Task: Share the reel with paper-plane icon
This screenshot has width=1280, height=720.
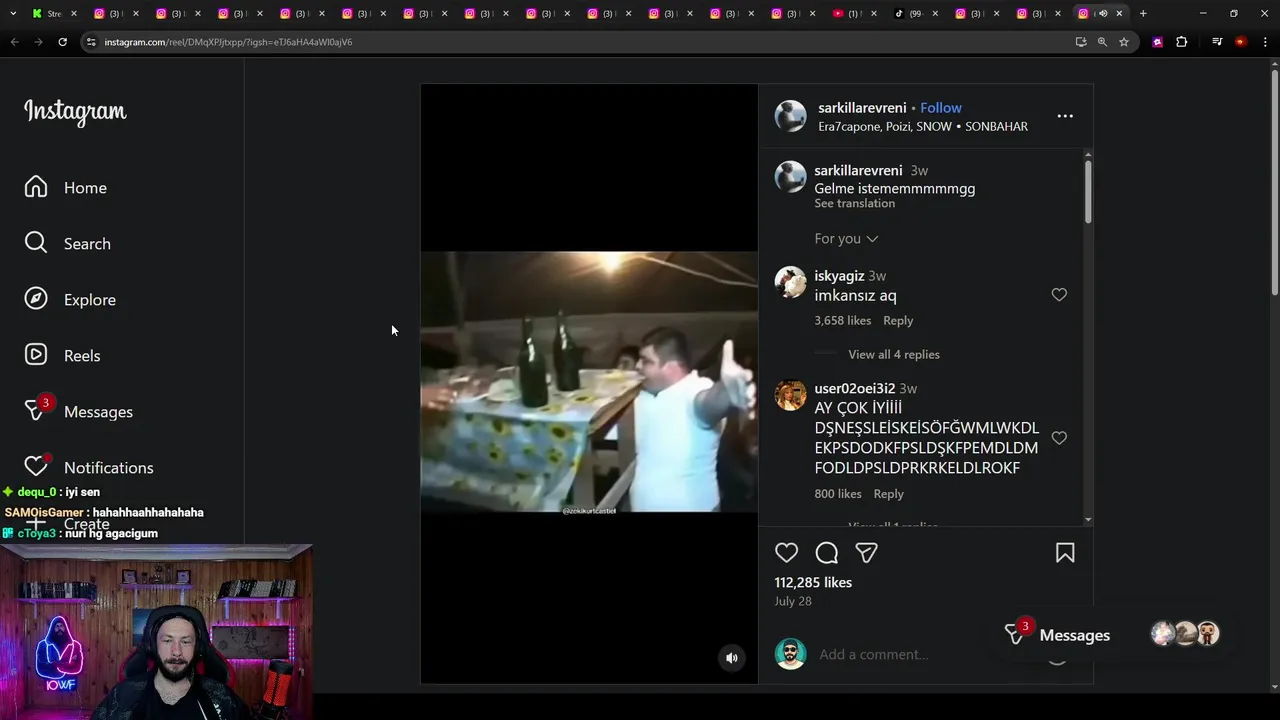Action: tap(867, 553)
